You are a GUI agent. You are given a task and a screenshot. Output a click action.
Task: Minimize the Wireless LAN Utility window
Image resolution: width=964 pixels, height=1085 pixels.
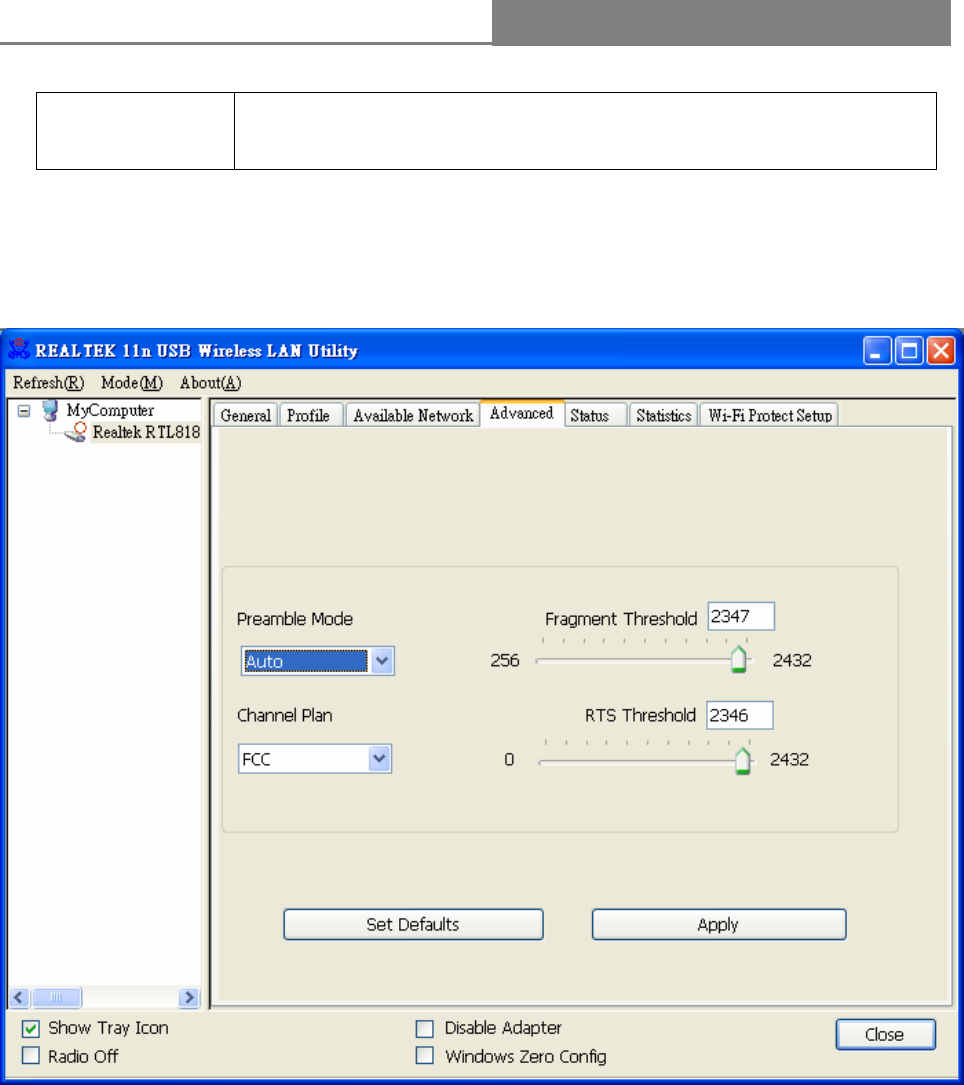876,351
